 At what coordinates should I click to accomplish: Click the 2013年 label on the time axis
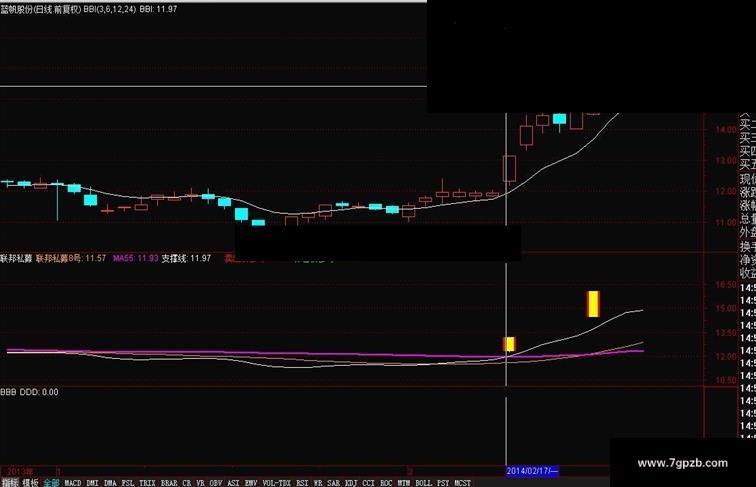[20, 472]
